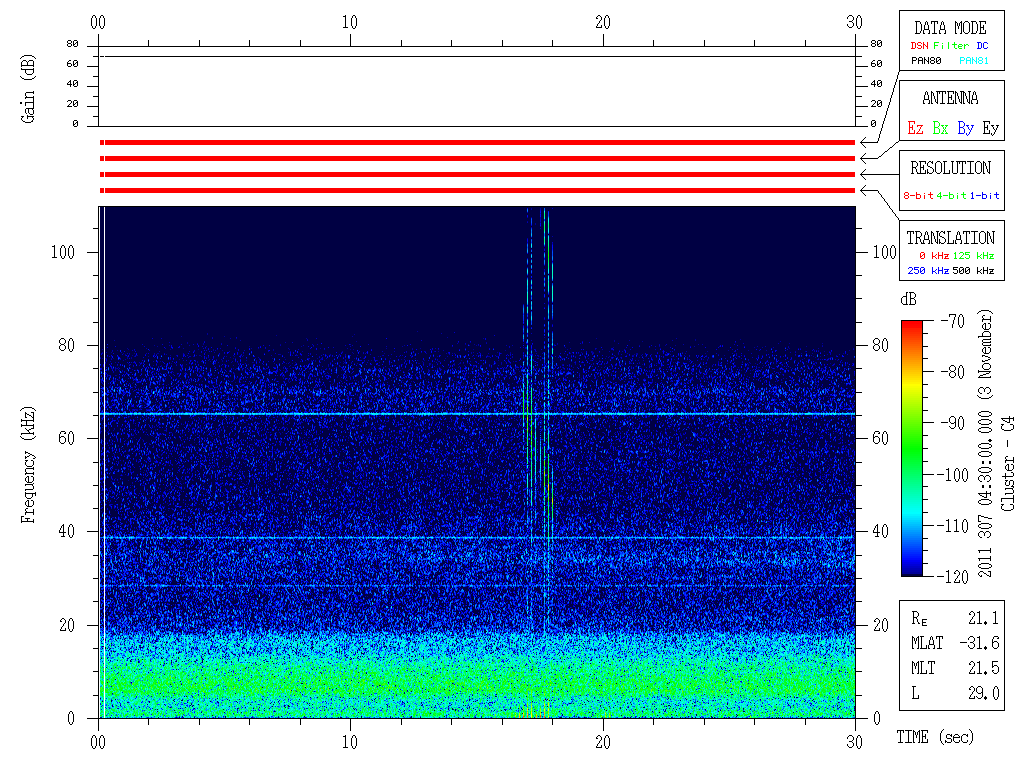Click the MLT value 21.5
1024x768 pixels.
click(984, 667)
